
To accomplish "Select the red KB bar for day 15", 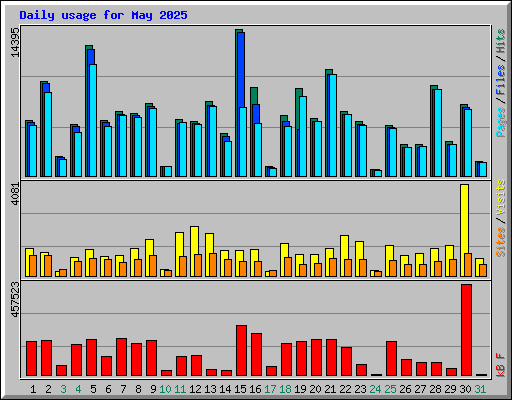I will 241,351.
